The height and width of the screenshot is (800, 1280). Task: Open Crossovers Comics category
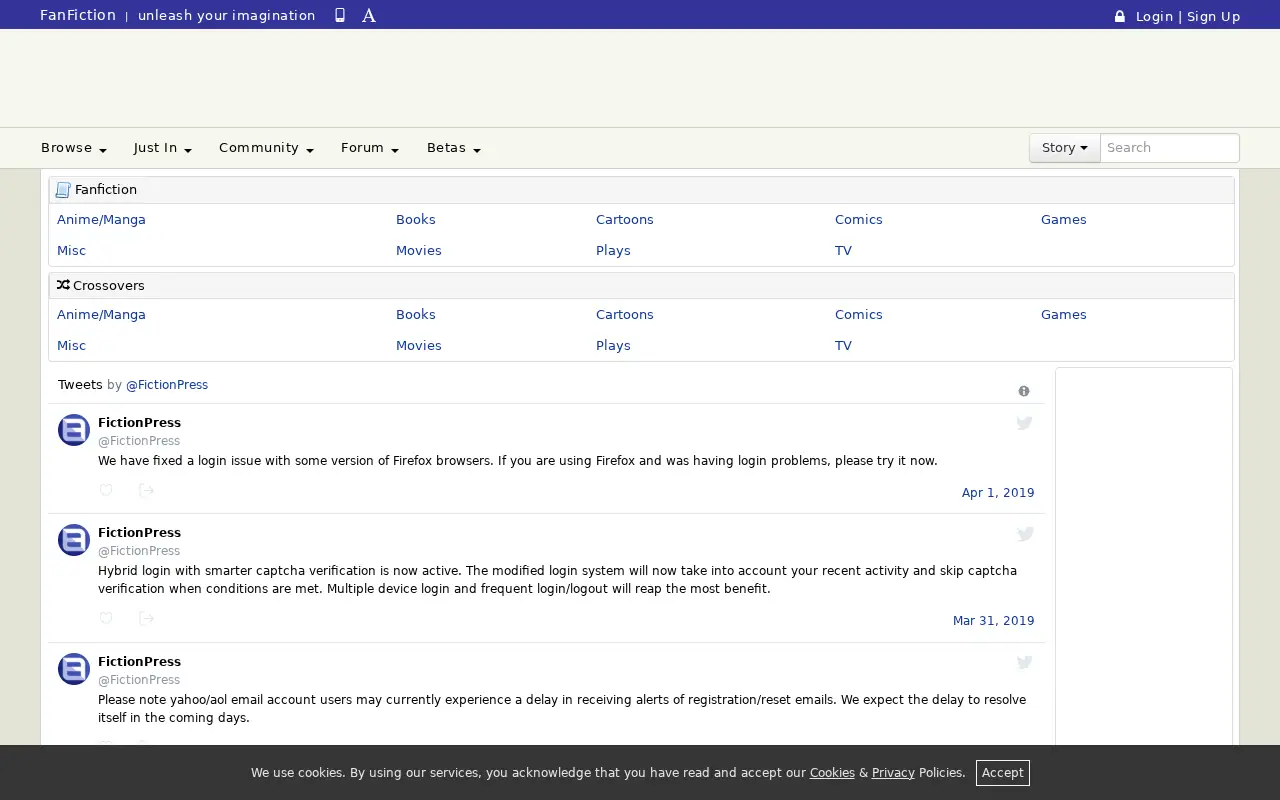click(858, 315)
